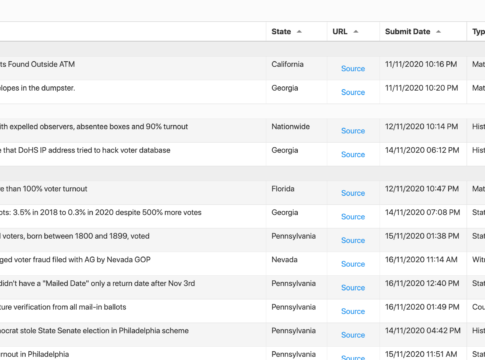Open Source for State Senate election row

coord(353,335)
